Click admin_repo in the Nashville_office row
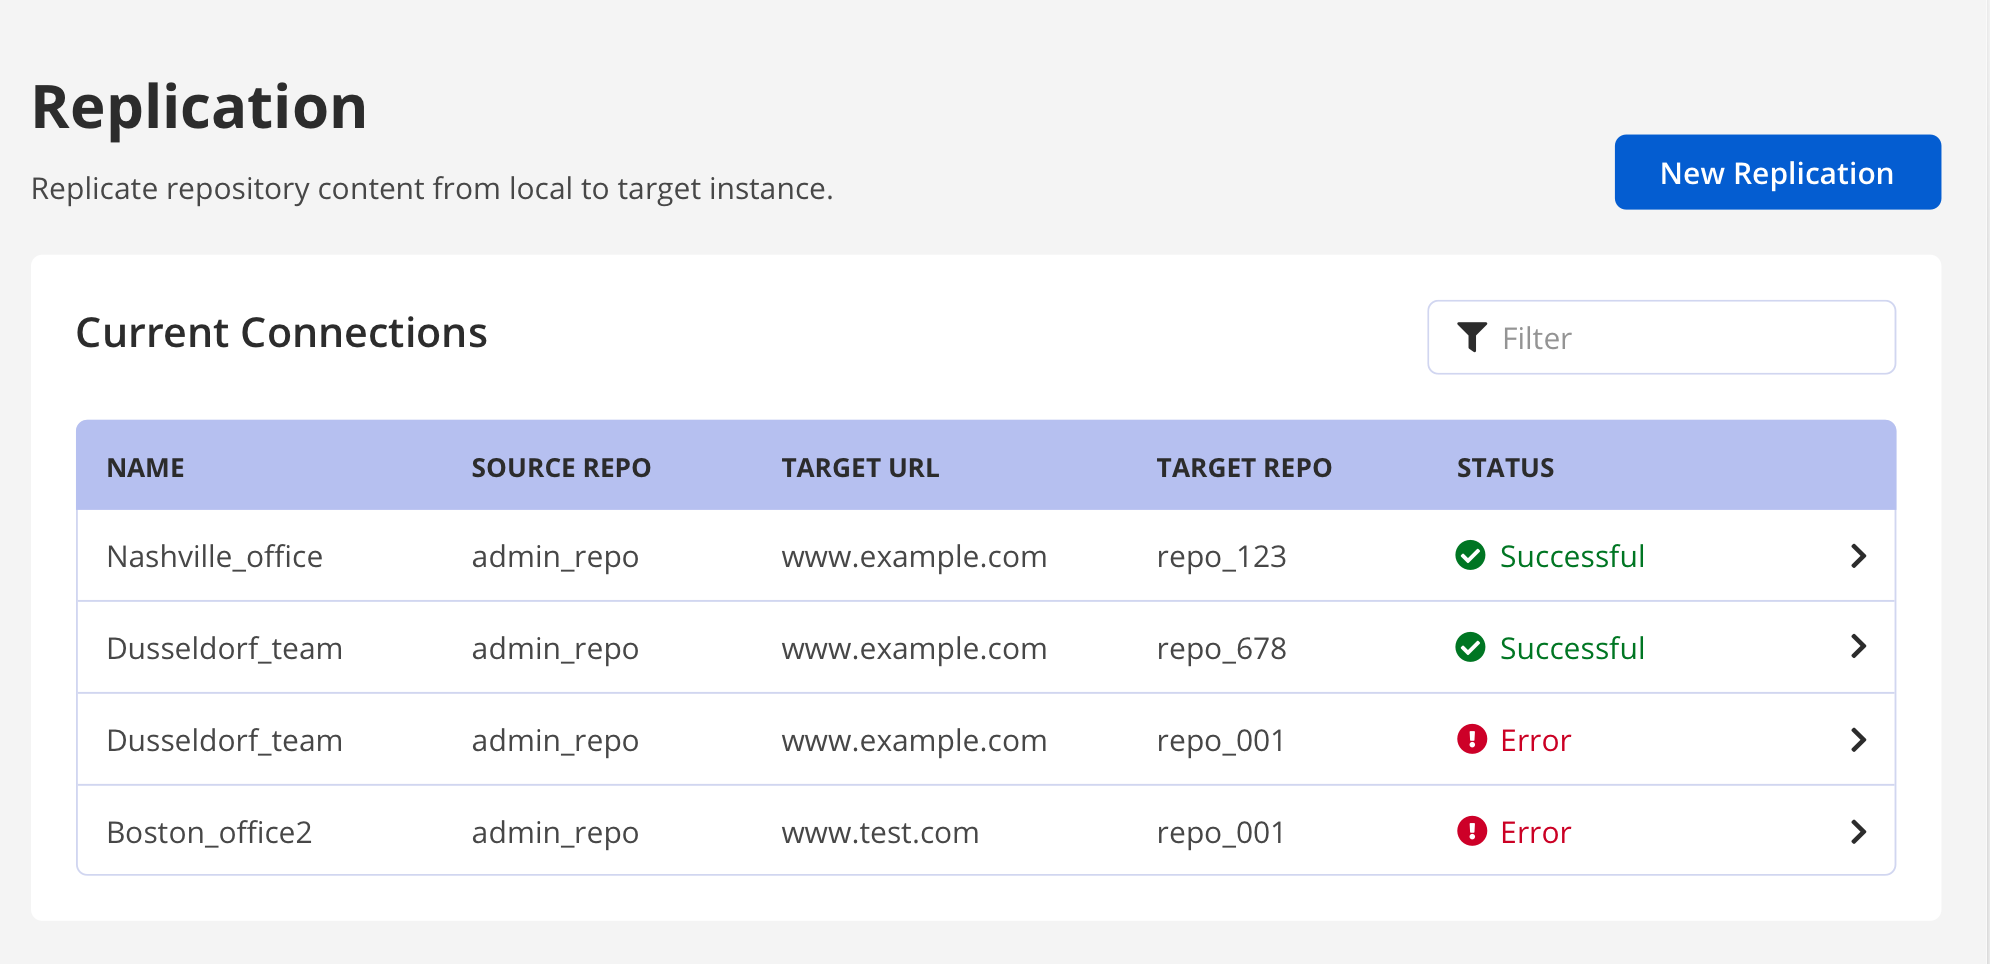This screenshot has width=1990, height=964. pyautogui.click(x=555, y=556)
